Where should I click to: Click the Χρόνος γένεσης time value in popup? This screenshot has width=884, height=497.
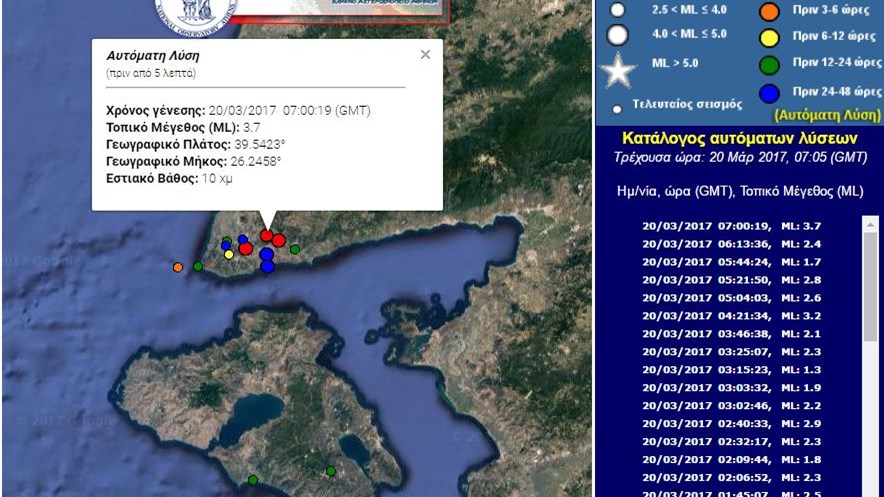pos(289,110)
